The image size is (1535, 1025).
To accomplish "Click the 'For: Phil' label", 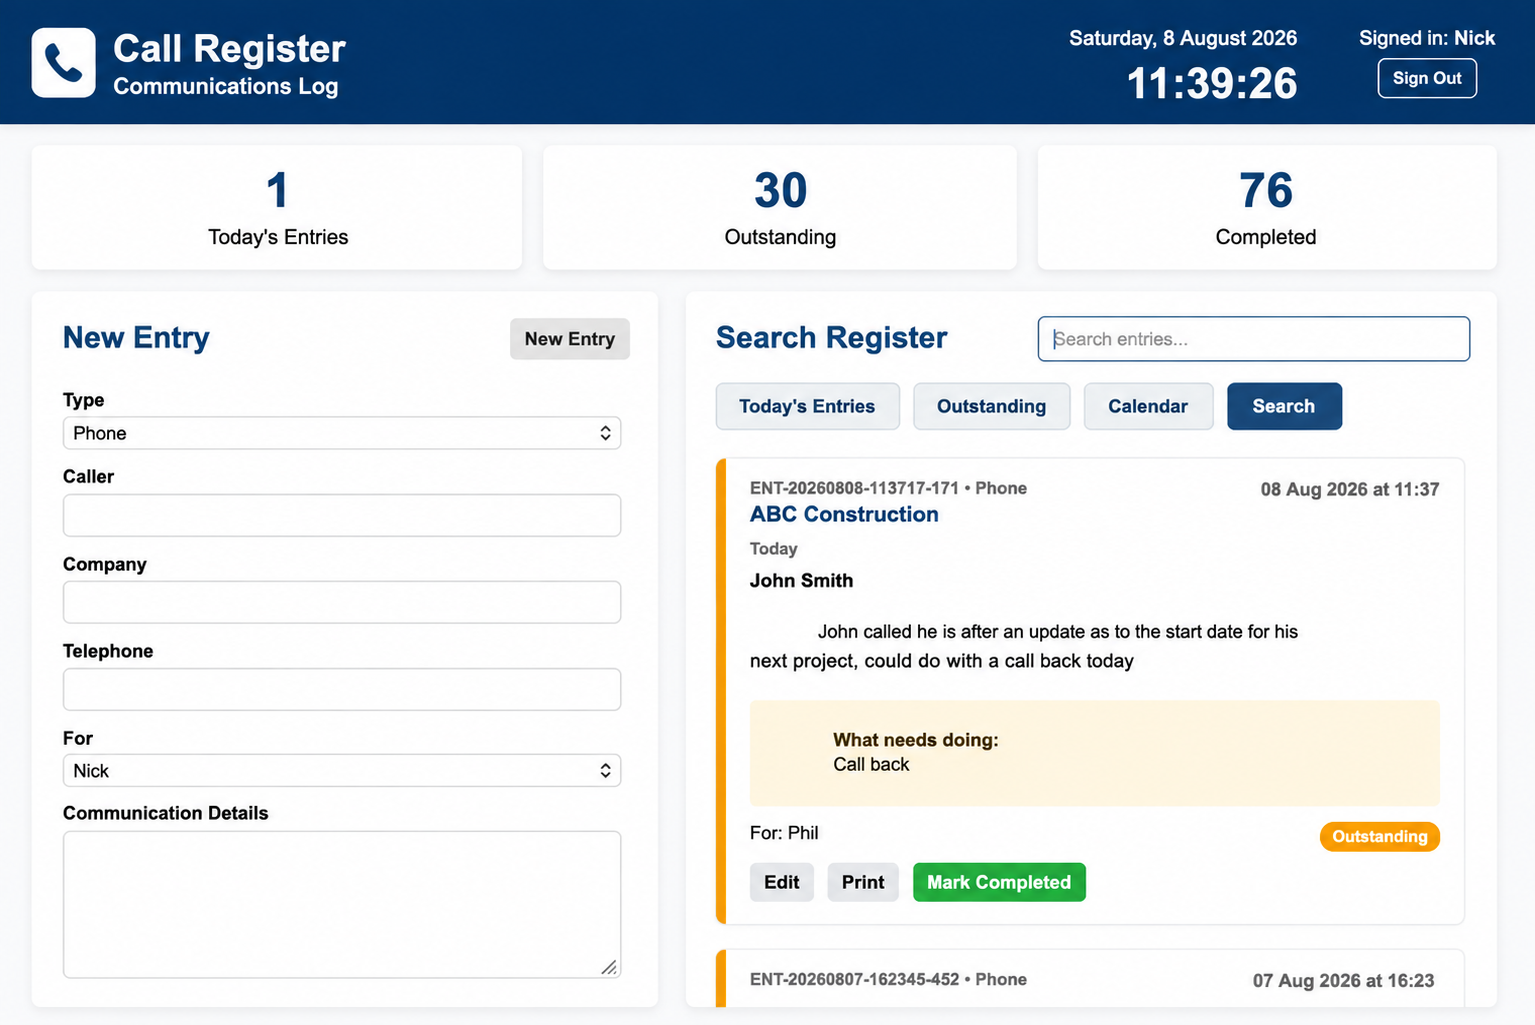I will click(784, 833).
